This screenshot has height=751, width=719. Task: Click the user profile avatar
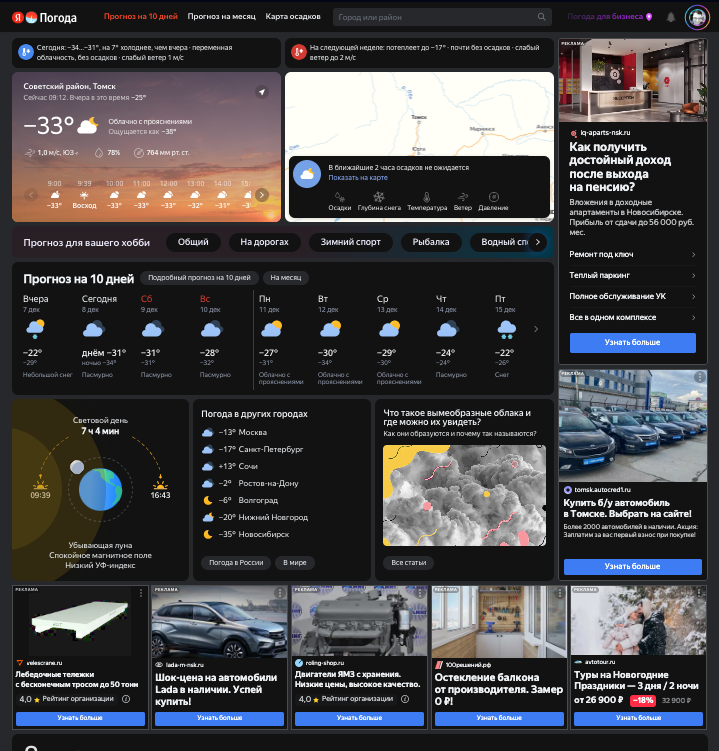pyautogui.click(x=696, y=17)
